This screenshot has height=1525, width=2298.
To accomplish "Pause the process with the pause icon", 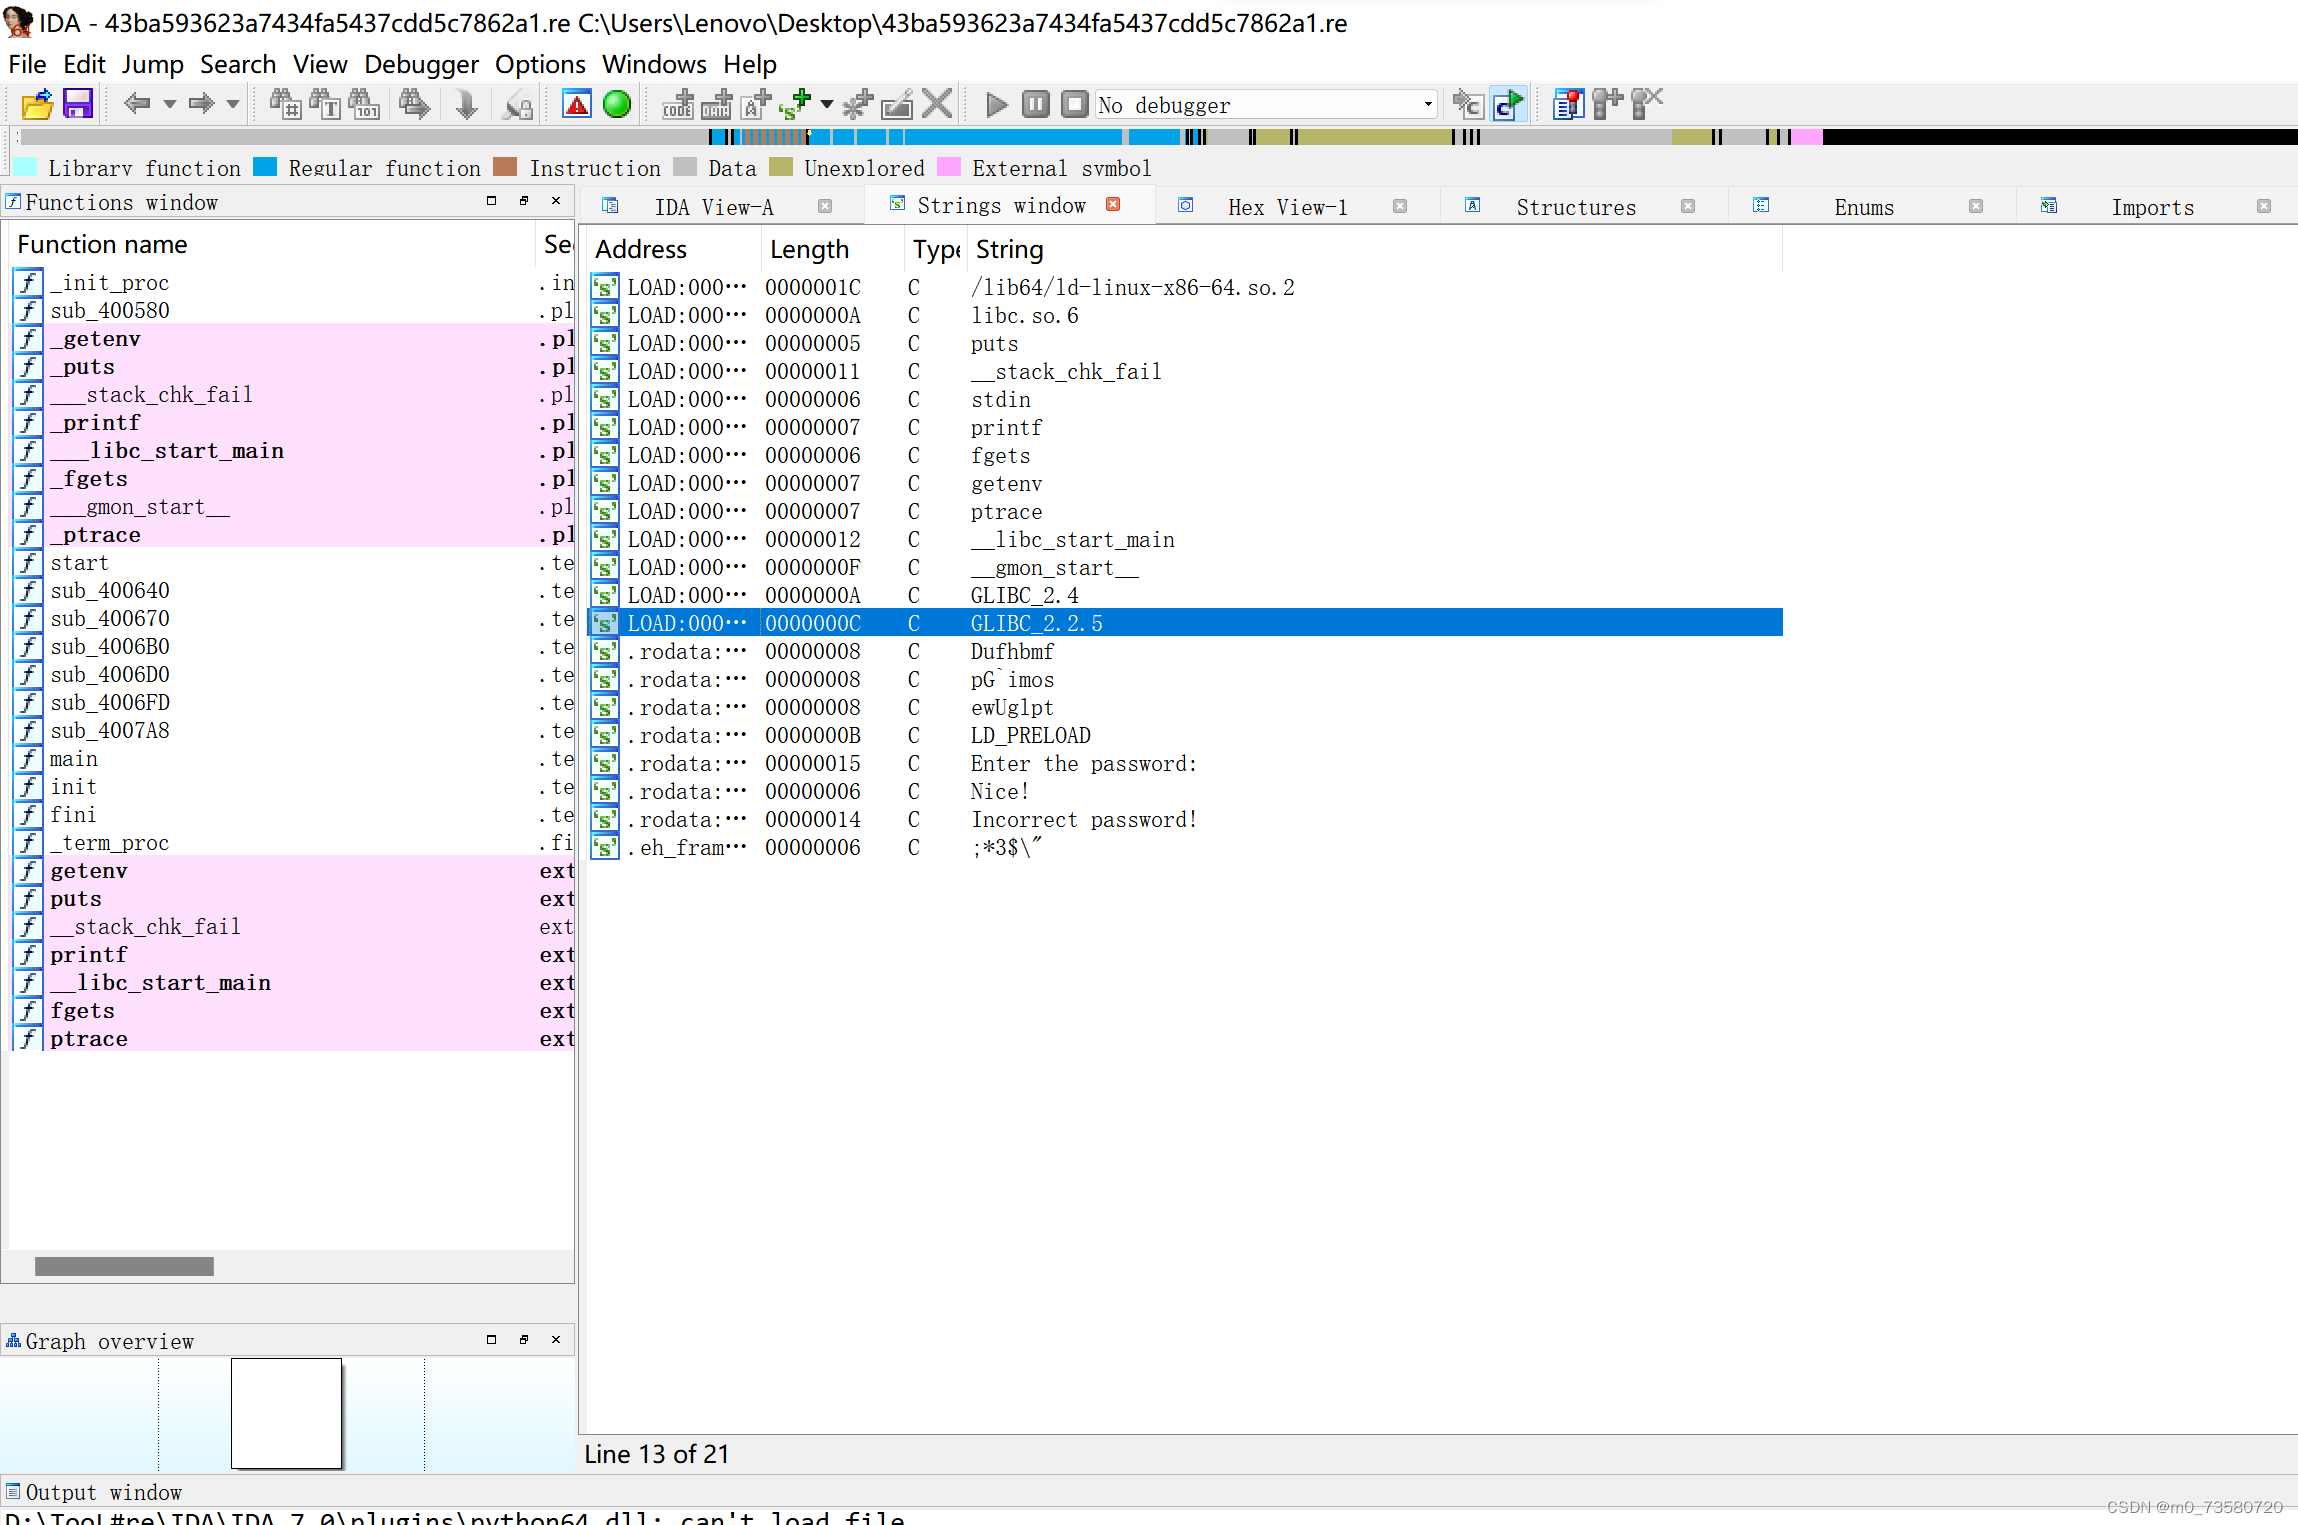I will [1036, 104].
